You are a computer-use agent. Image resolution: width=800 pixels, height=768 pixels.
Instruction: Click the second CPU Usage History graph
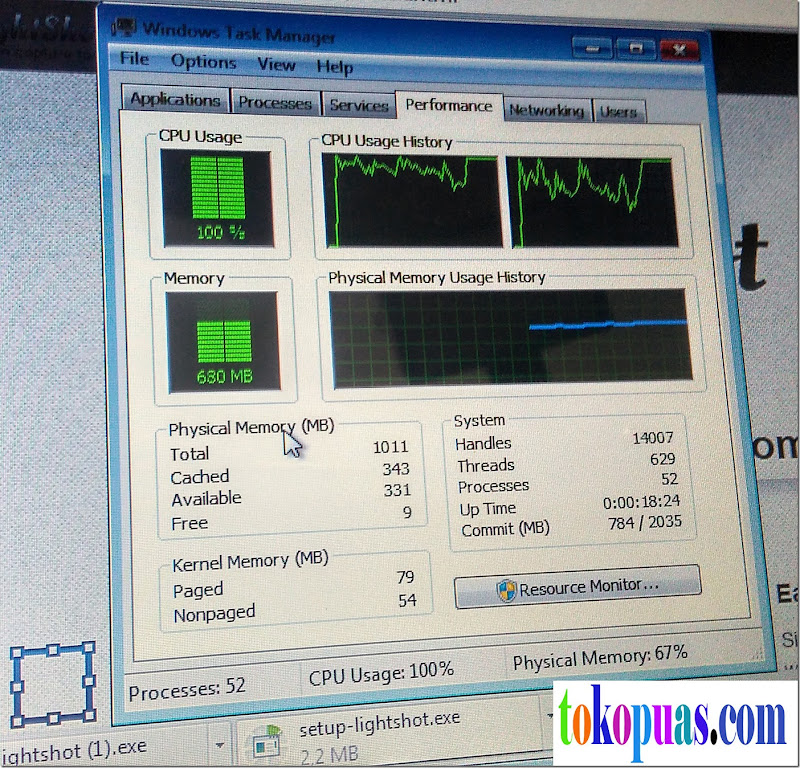[592, 203]
